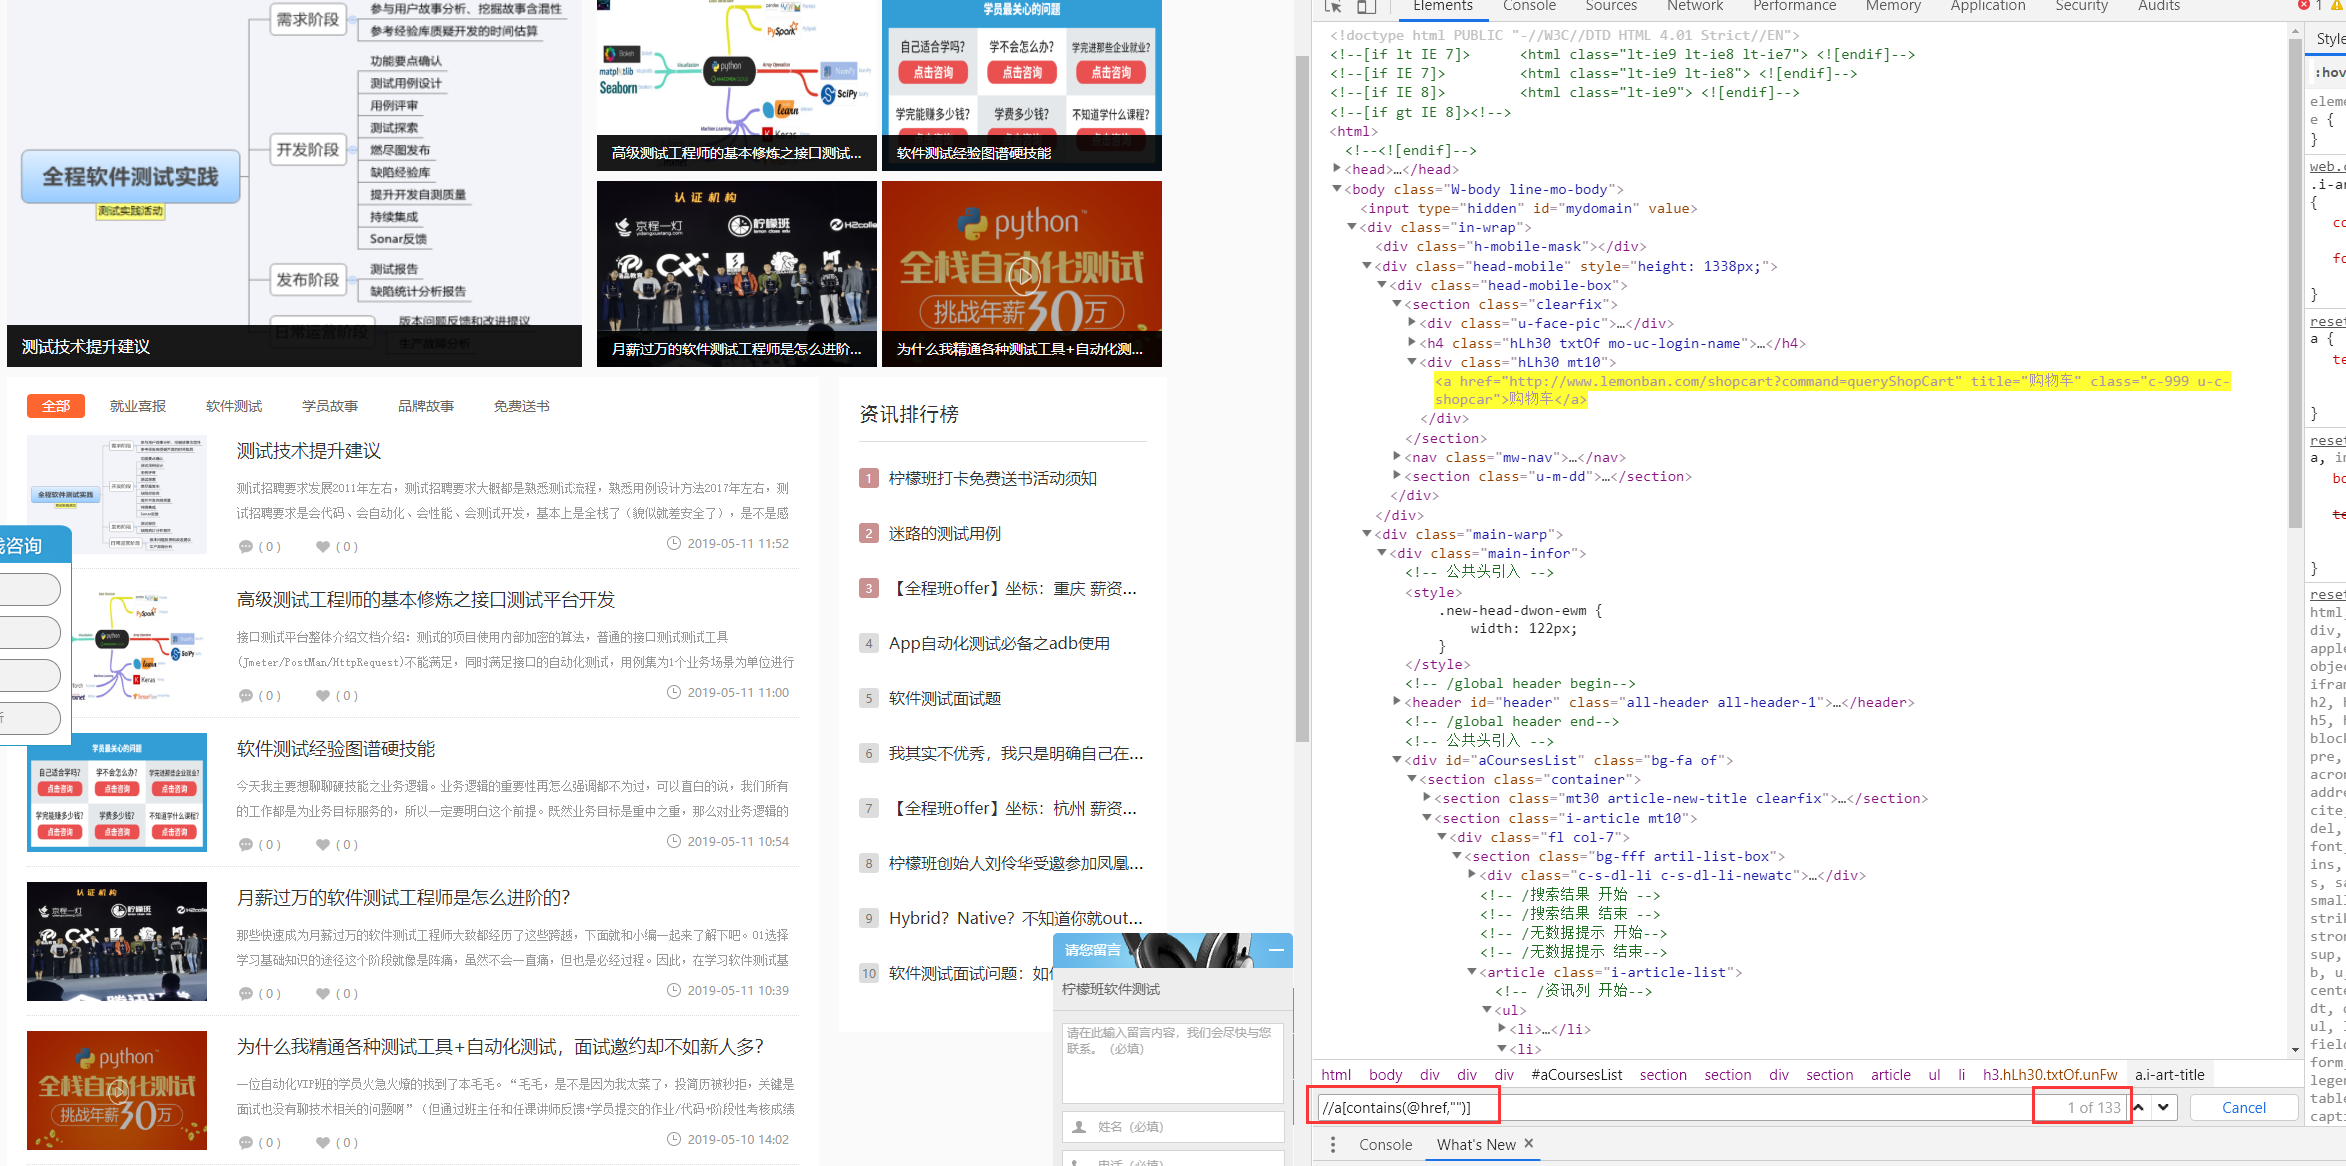Click the #aCoursesList breadcrumb item
Screen dimensions: 2346x1166
pos(1577,1074)
